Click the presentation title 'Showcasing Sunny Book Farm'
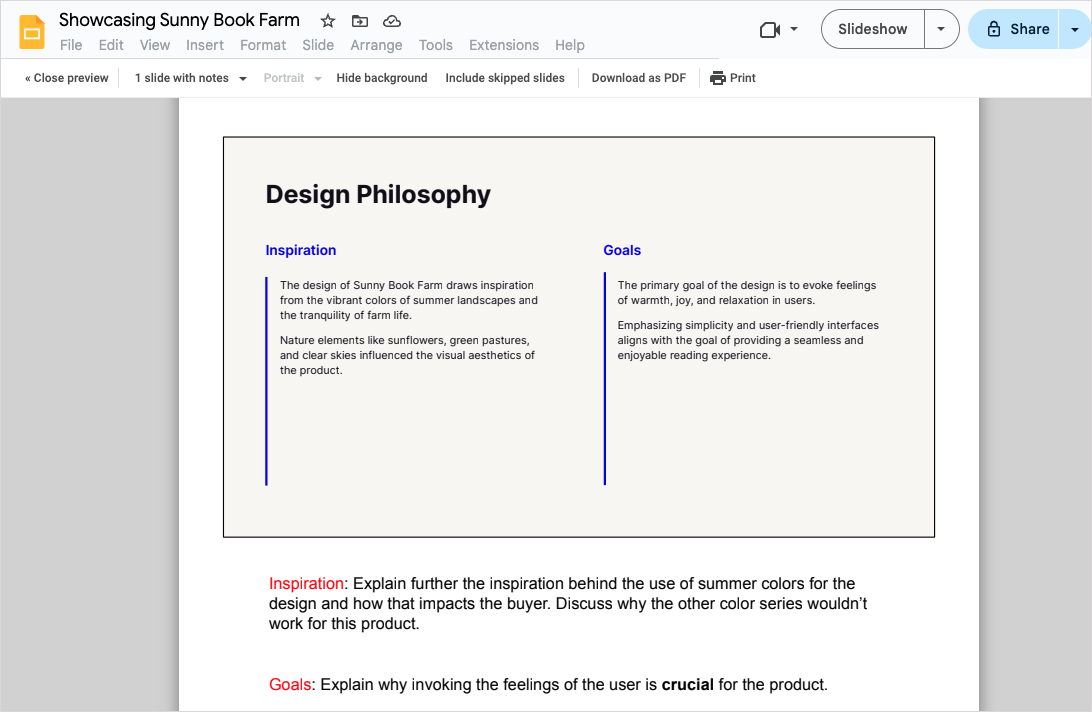Viewport: 1092px width, 712px height. (179, 20)
